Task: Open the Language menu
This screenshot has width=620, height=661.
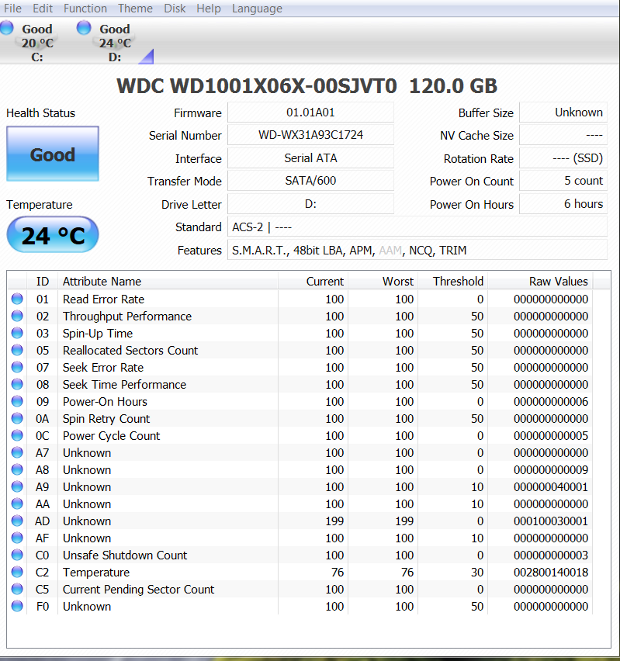Action: tap(257, 8)
